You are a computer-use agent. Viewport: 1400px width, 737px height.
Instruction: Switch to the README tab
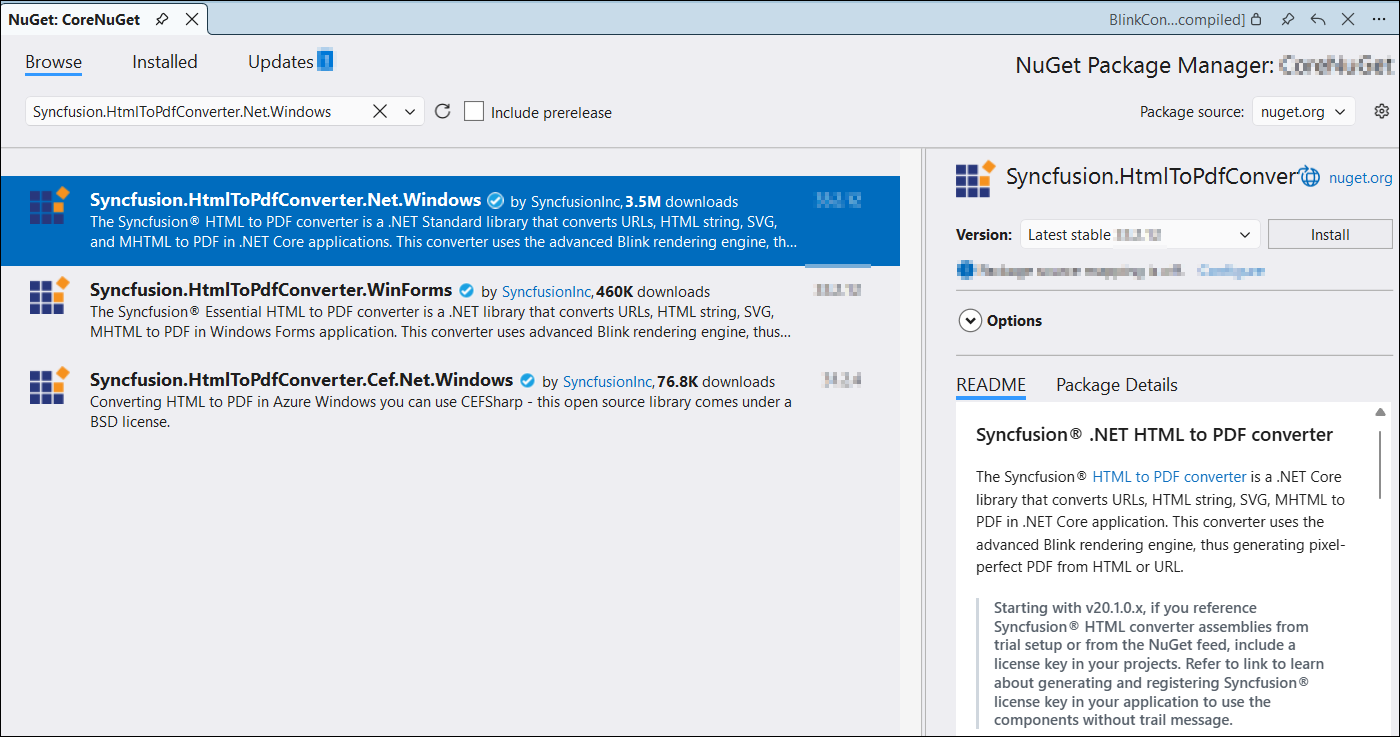click(x=991, y=385)
